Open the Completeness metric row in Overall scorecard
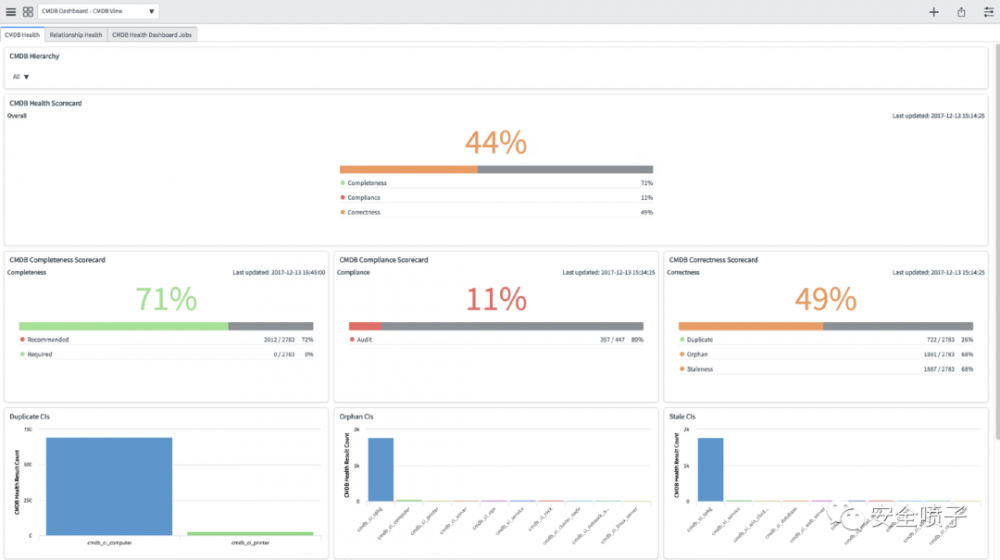Screen dimensions: 1000x560 click(496, 183)
